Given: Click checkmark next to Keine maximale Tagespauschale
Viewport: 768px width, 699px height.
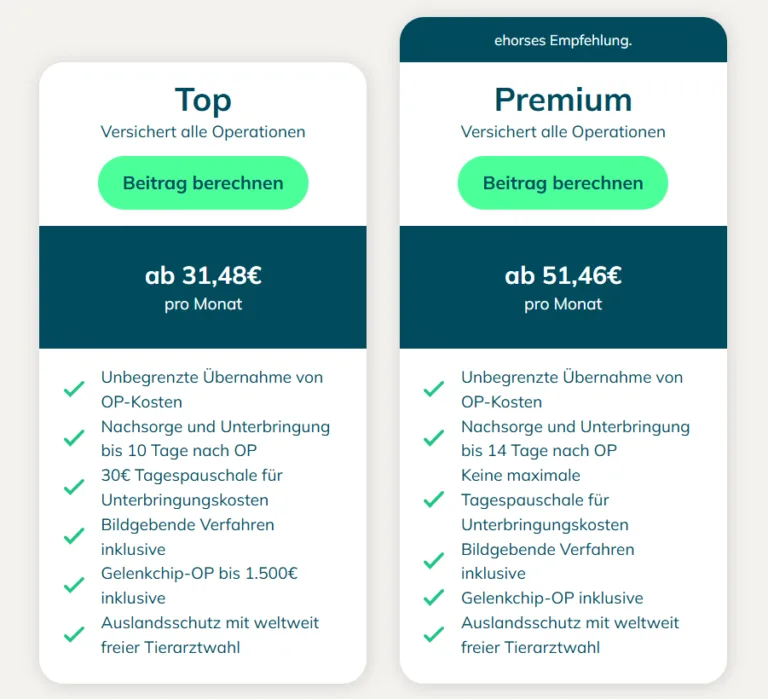Looking at the screenshot, I should (x=434, y=500).
